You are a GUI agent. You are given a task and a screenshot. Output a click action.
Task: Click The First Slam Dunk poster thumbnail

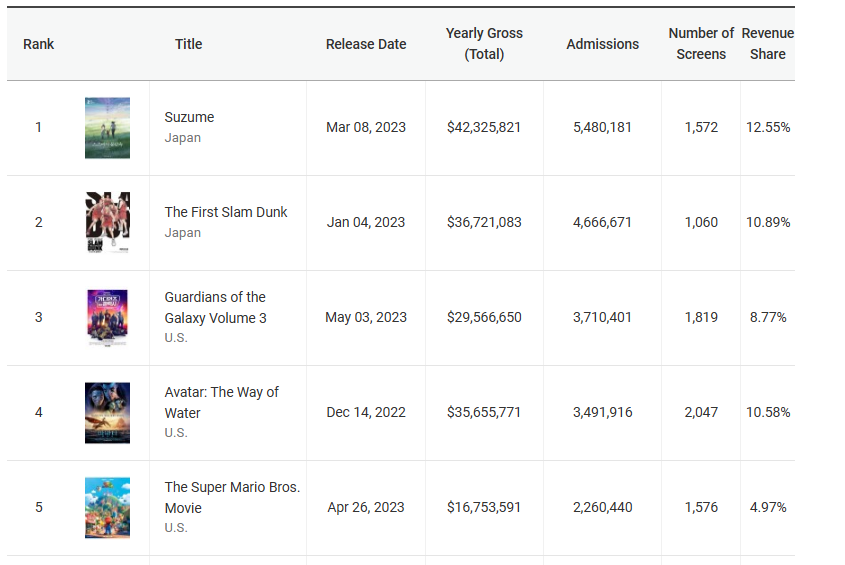tap(107, 222)
